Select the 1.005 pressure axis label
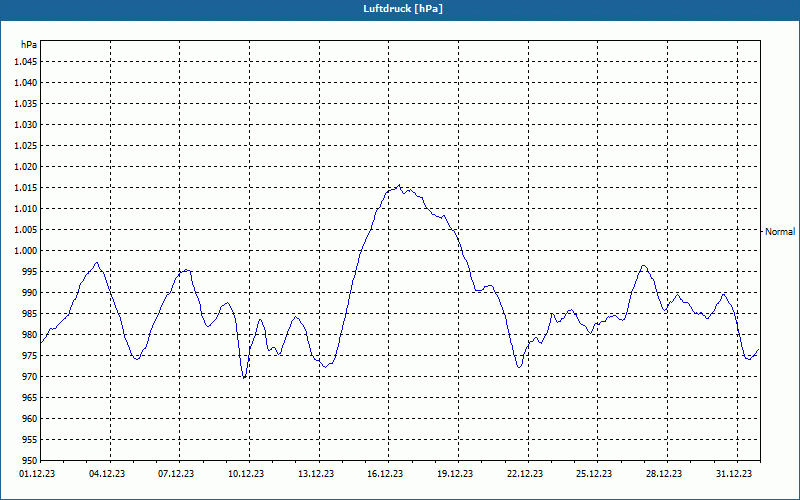Viewport: 800px width, 500px height. 26,230
